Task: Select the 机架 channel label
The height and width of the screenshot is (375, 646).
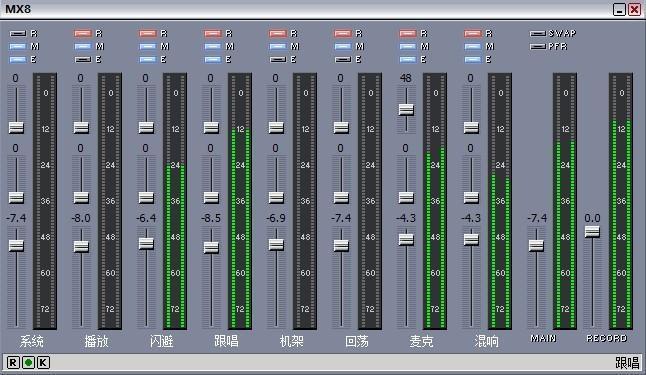Action: click(x=292, y=341)
